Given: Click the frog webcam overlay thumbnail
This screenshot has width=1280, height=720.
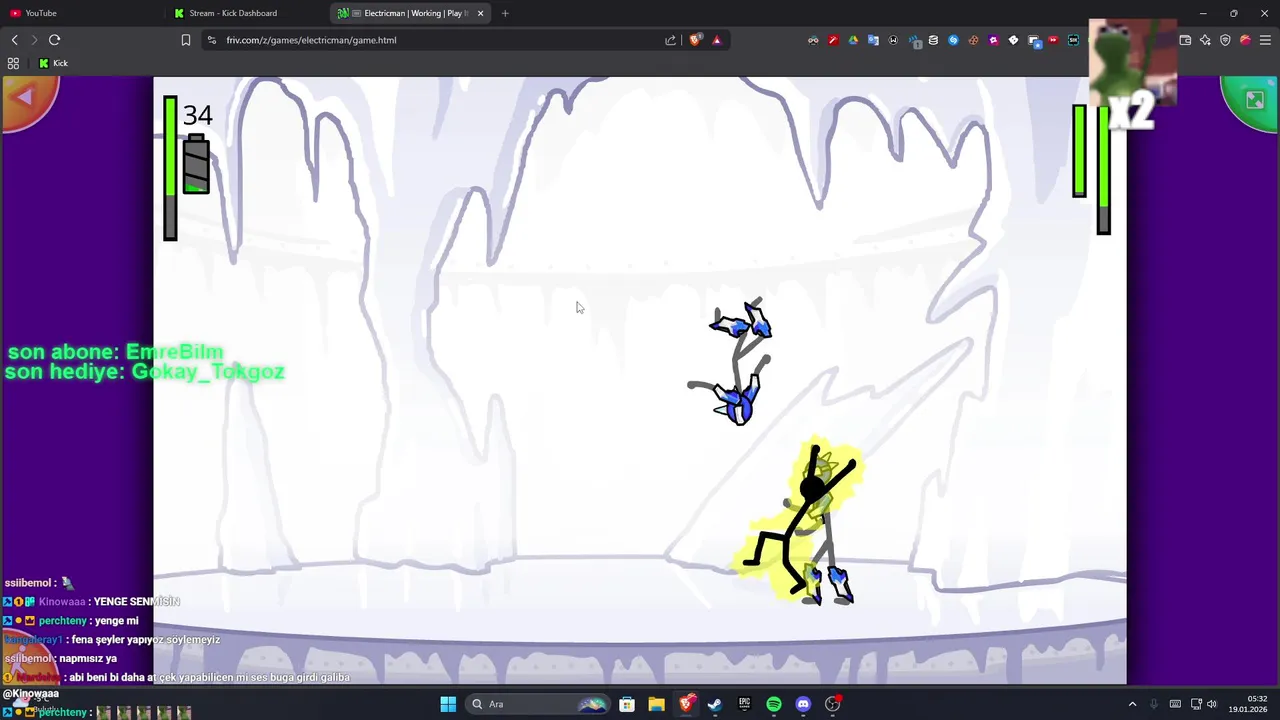Looking at the screenshot, I should pyautogui.click(x=1132, y=62).
